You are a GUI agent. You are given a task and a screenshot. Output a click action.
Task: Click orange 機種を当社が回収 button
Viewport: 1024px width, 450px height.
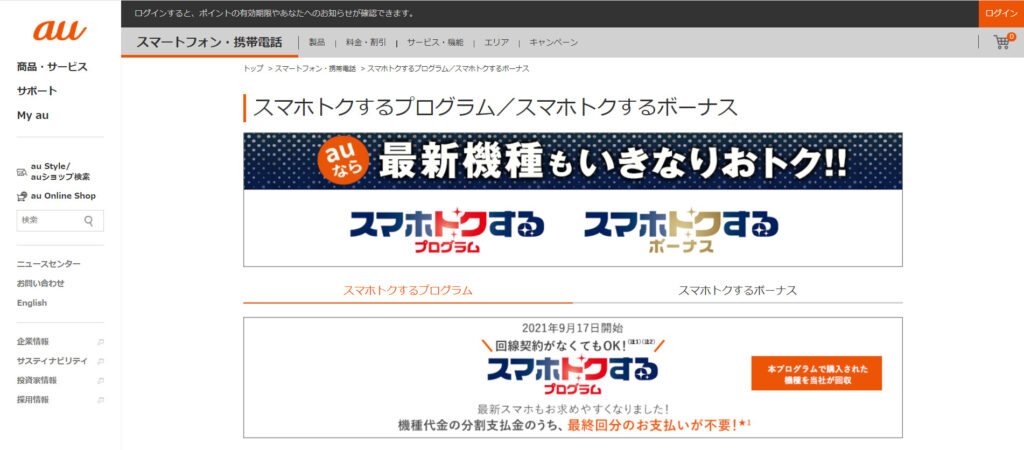point(816,374)
